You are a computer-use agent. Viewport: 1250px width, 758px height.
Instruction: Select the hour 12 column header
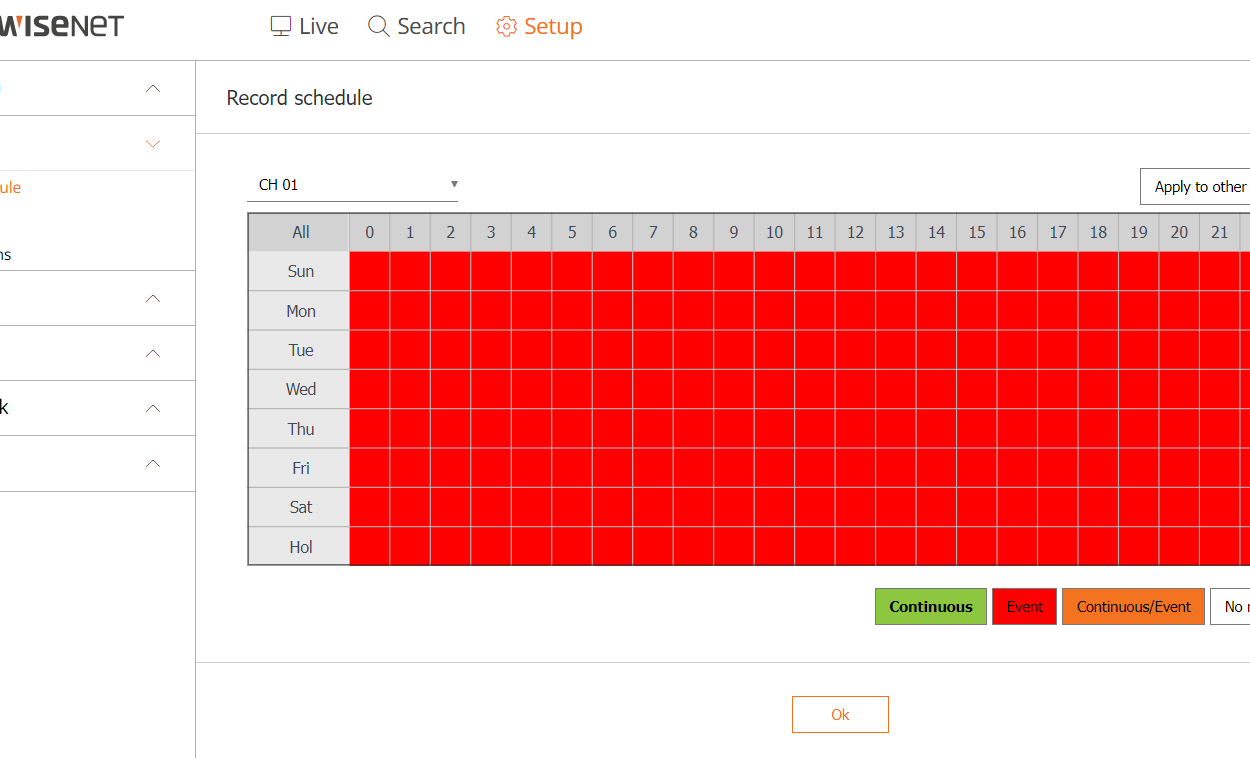click(x=855, y=232)
